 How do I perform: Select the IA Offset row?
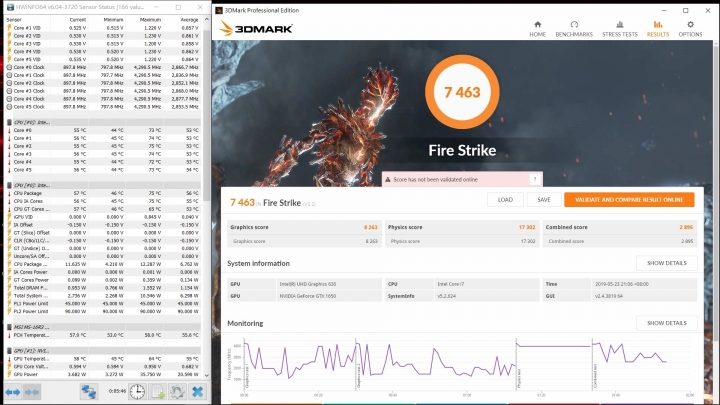point(103,225)
